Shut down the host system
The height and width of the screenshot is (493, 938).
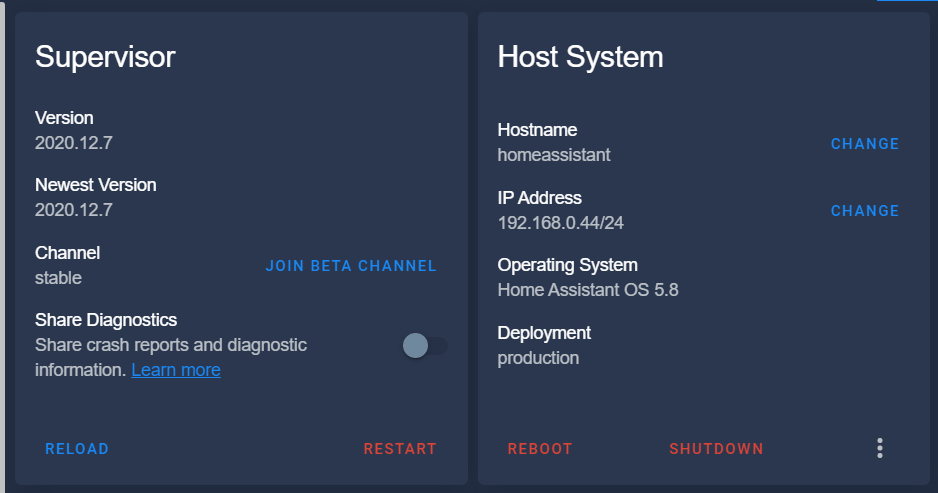click(x=716, y=449)
